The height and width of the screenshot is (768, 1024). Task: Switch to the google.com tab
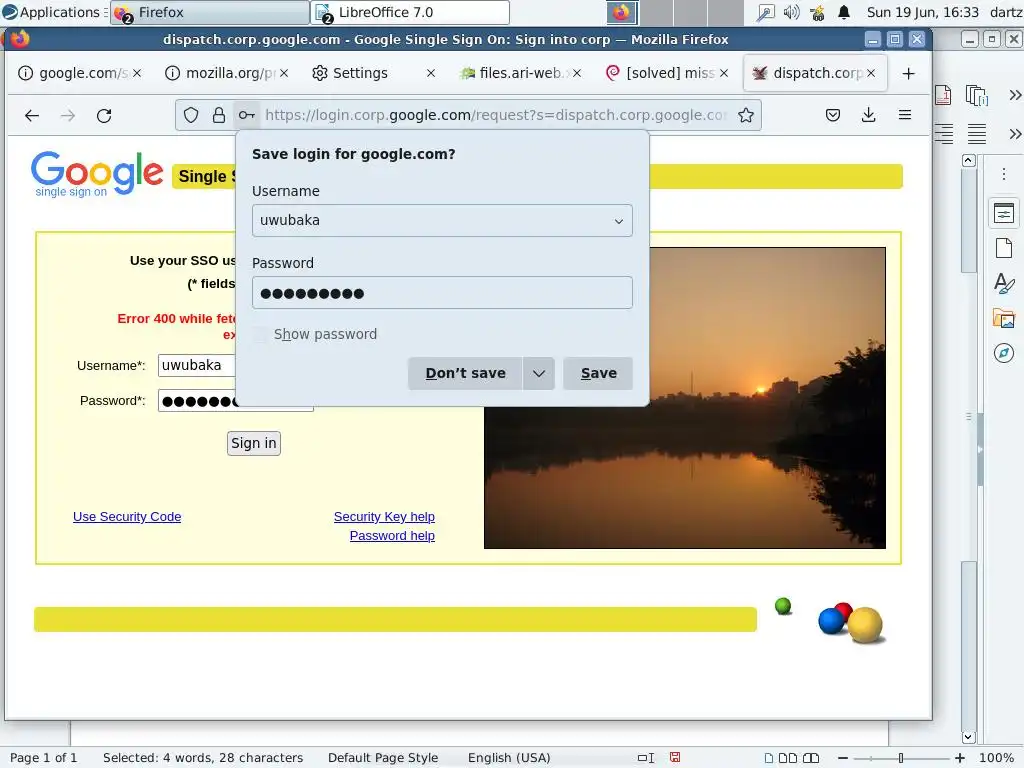tap(78, 73)
